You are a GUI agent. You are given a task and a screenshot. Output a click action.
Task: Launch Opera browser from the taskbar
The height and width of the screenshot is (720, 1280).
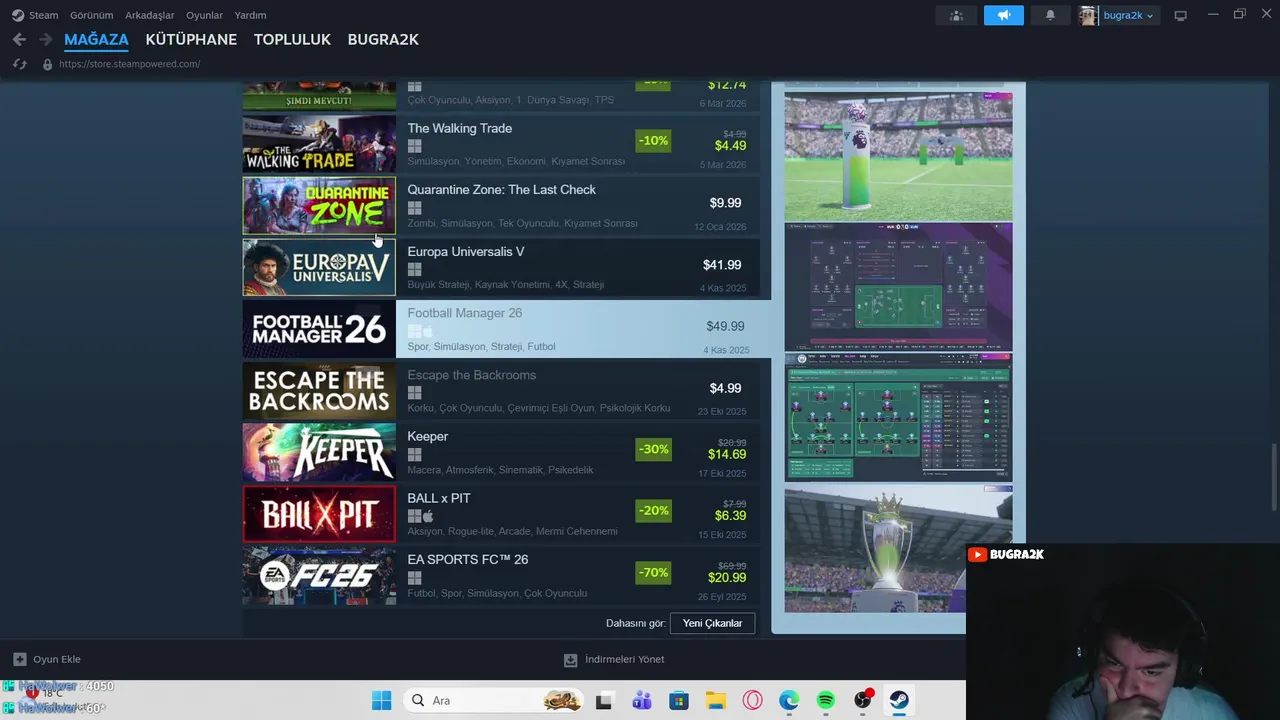[752, 700]
